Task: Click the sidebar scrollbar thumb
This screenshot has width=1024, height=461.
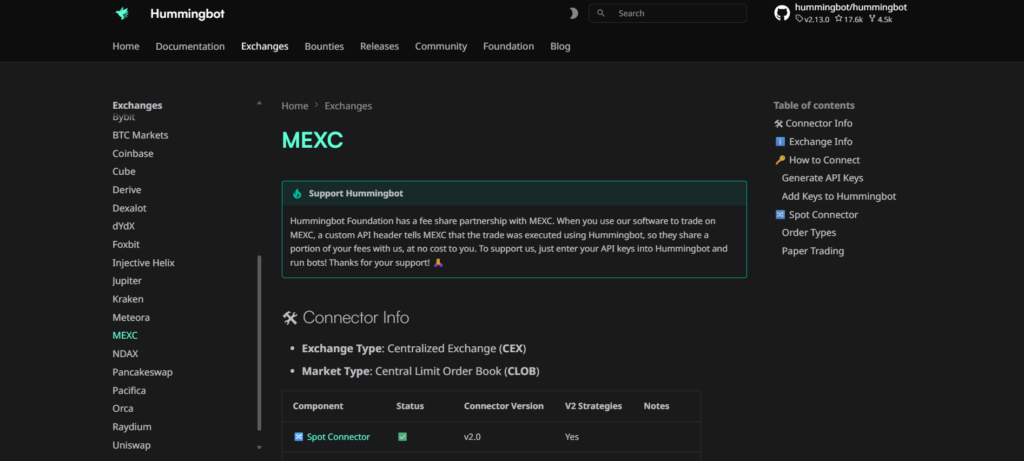Action: [x=259, y=343]
